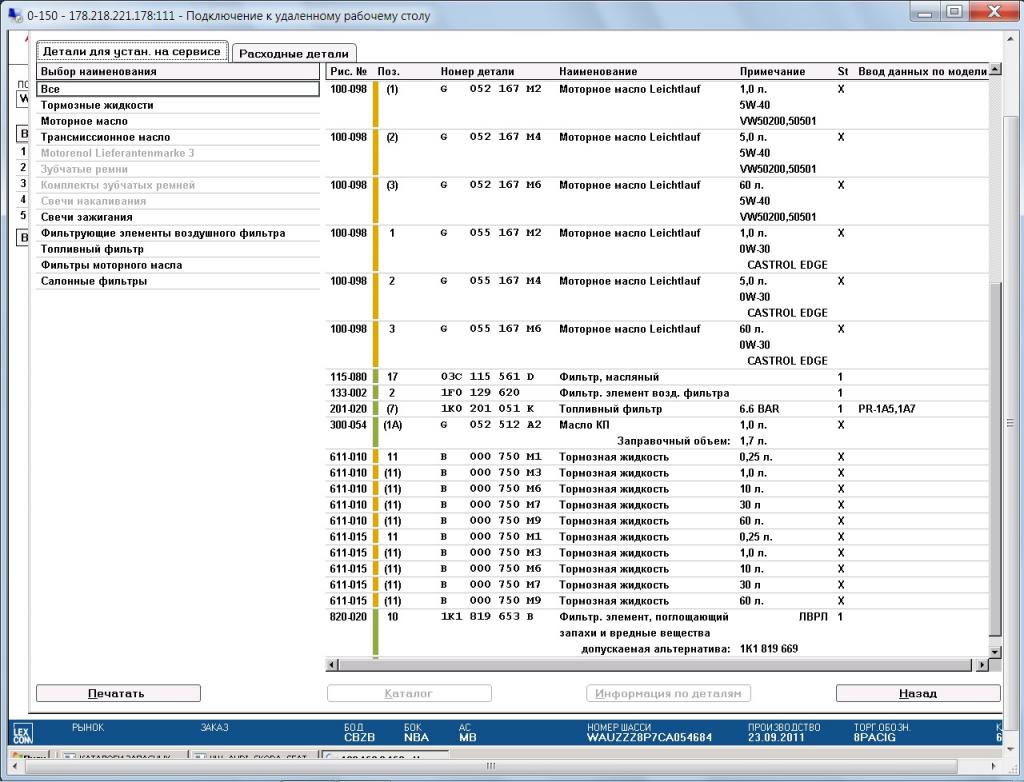Click the remote session bottom scrollbar right arrow

point(993,766)
